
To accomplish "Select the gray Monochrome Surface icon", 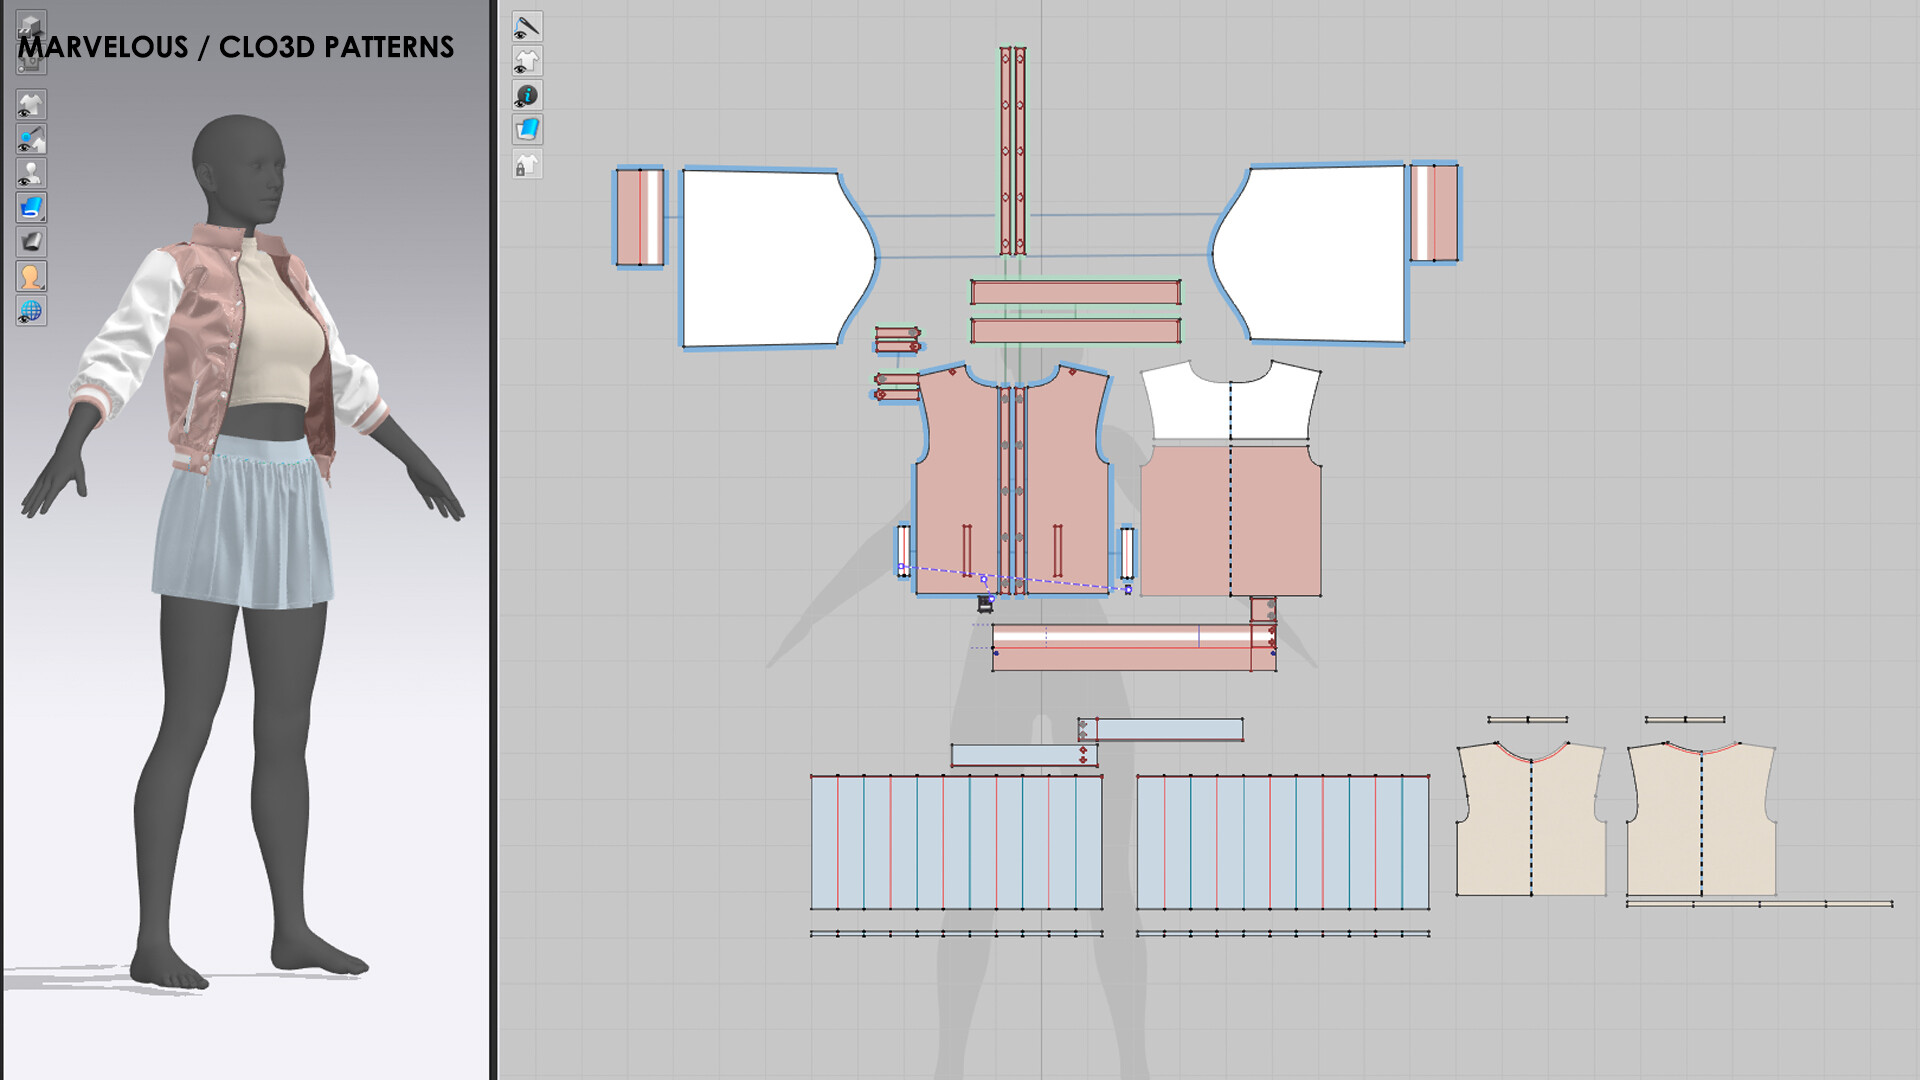I will pos(31,242).
